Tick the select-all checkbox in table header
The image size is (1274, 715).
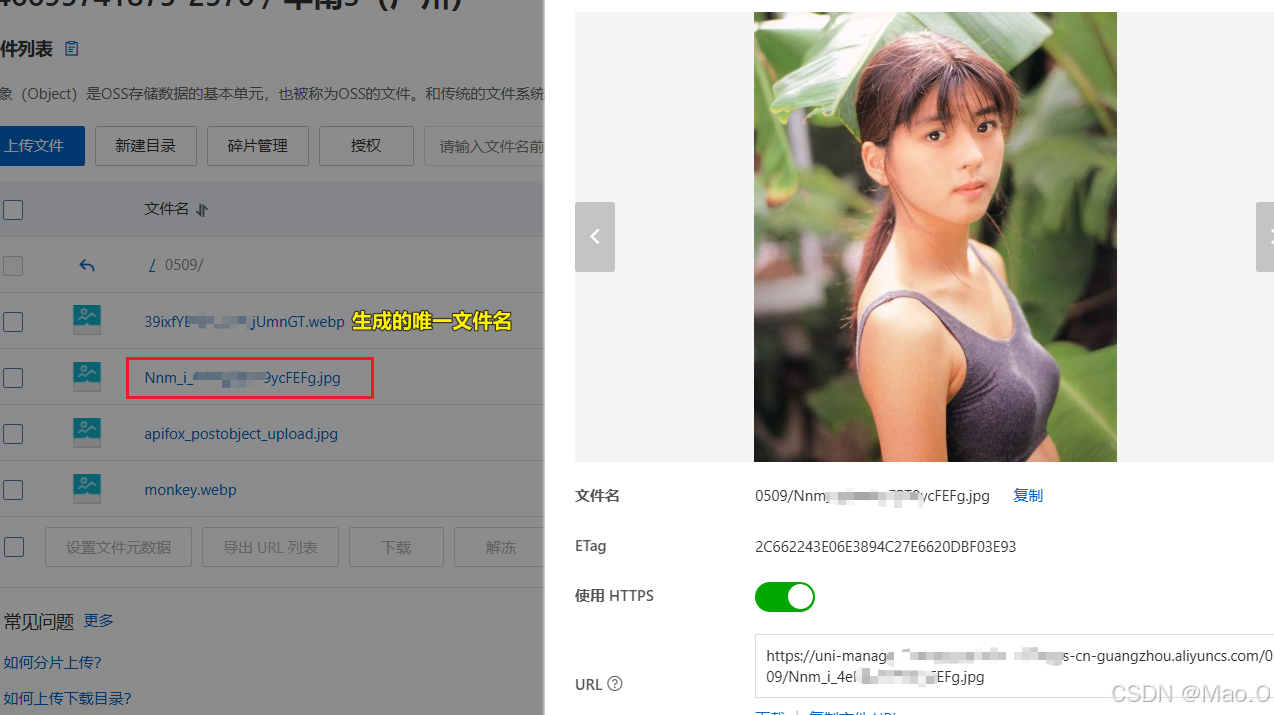coord(13,210)
